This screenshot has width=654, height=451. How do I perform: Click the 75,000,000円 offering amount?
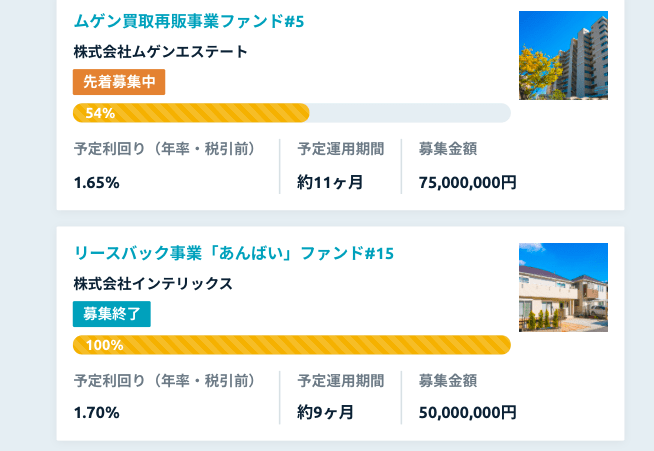[x=468, y=183]
